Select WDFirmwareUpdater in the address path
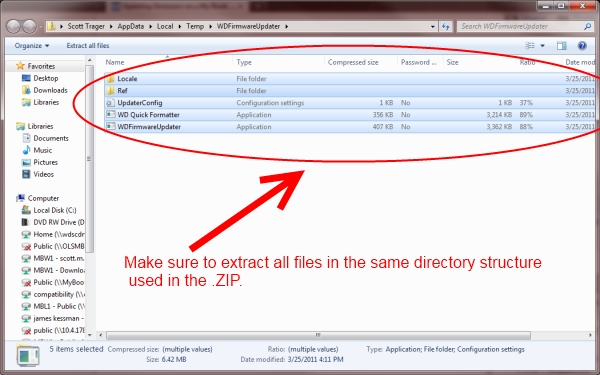 248,26
